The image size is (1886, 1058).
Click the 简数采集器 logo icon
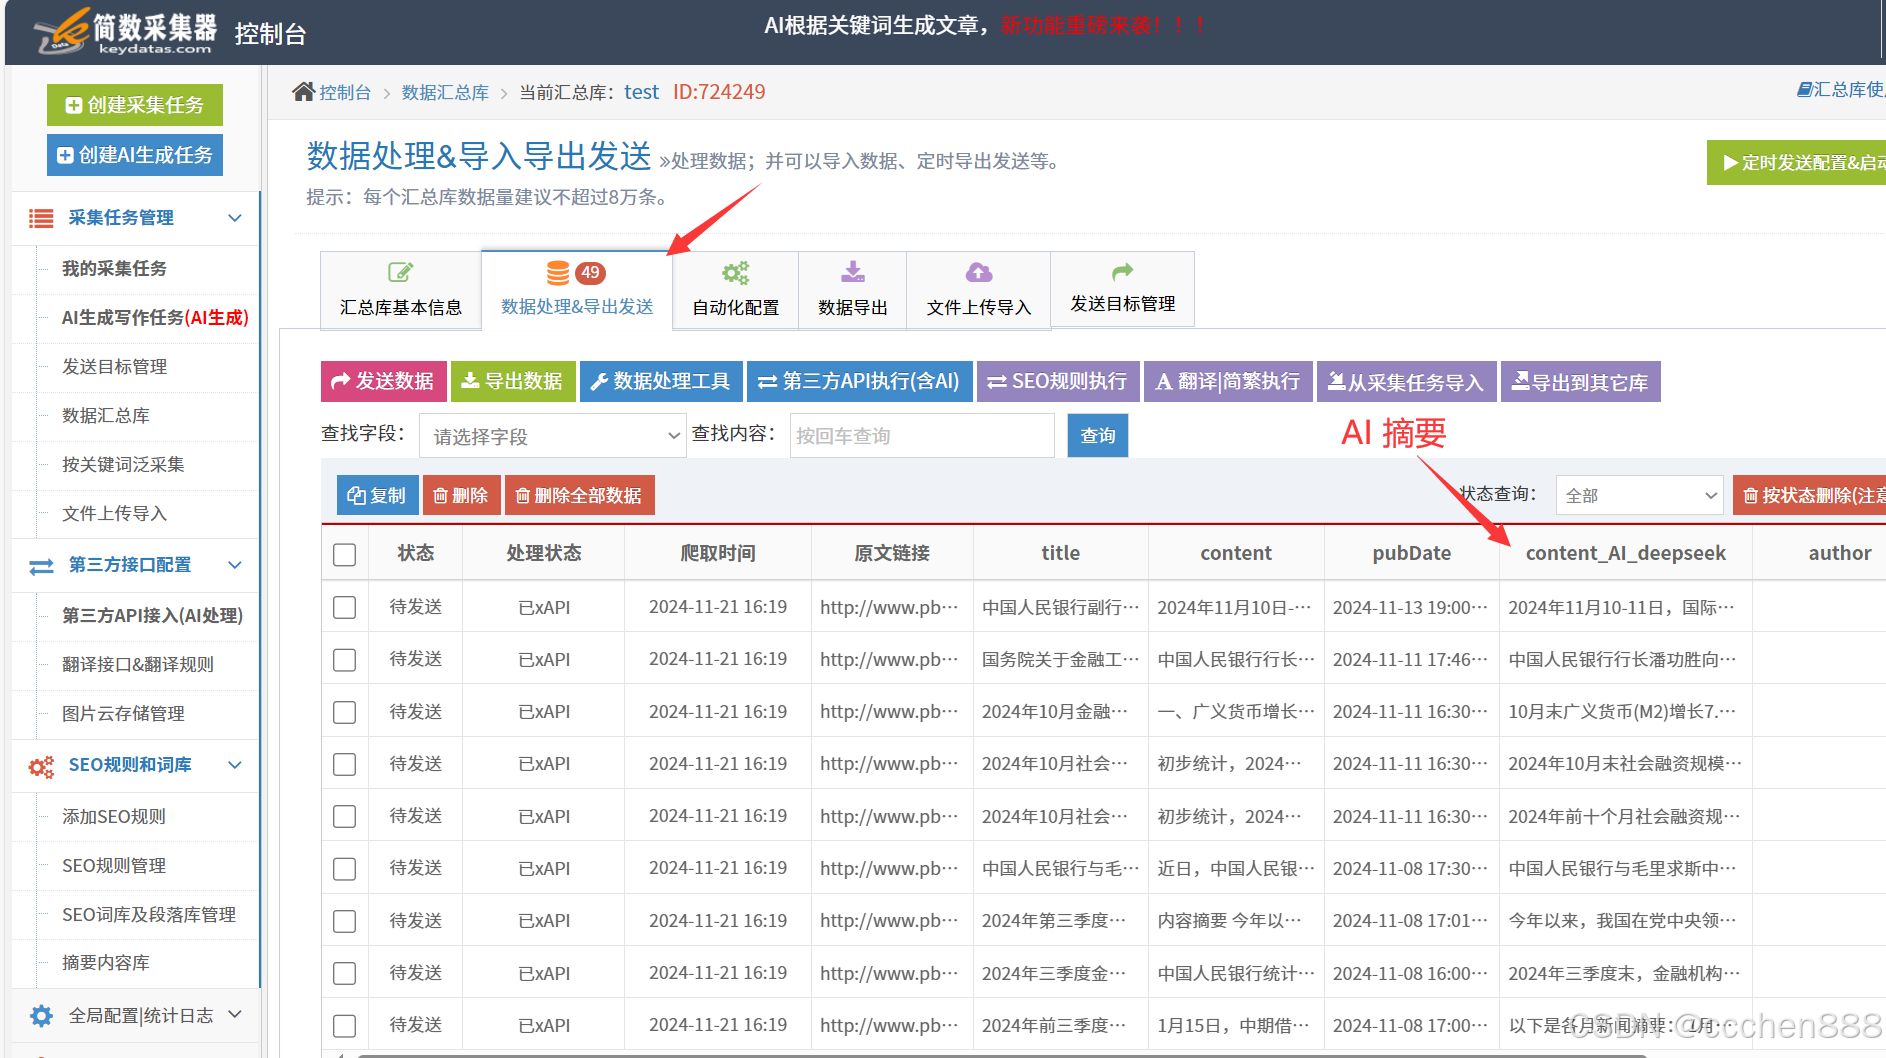[x=61, y=30]
